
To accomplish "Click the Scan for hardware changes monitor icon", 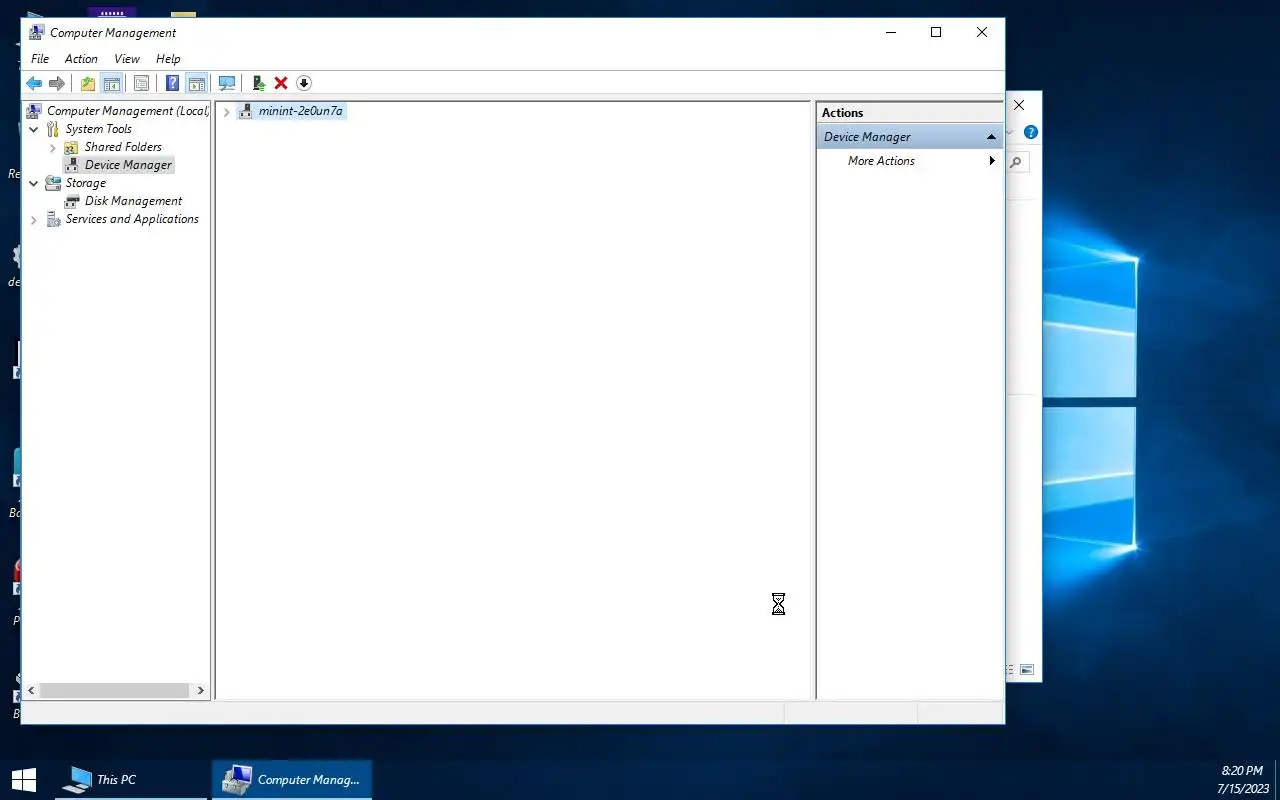I will [x=227, y=84].
